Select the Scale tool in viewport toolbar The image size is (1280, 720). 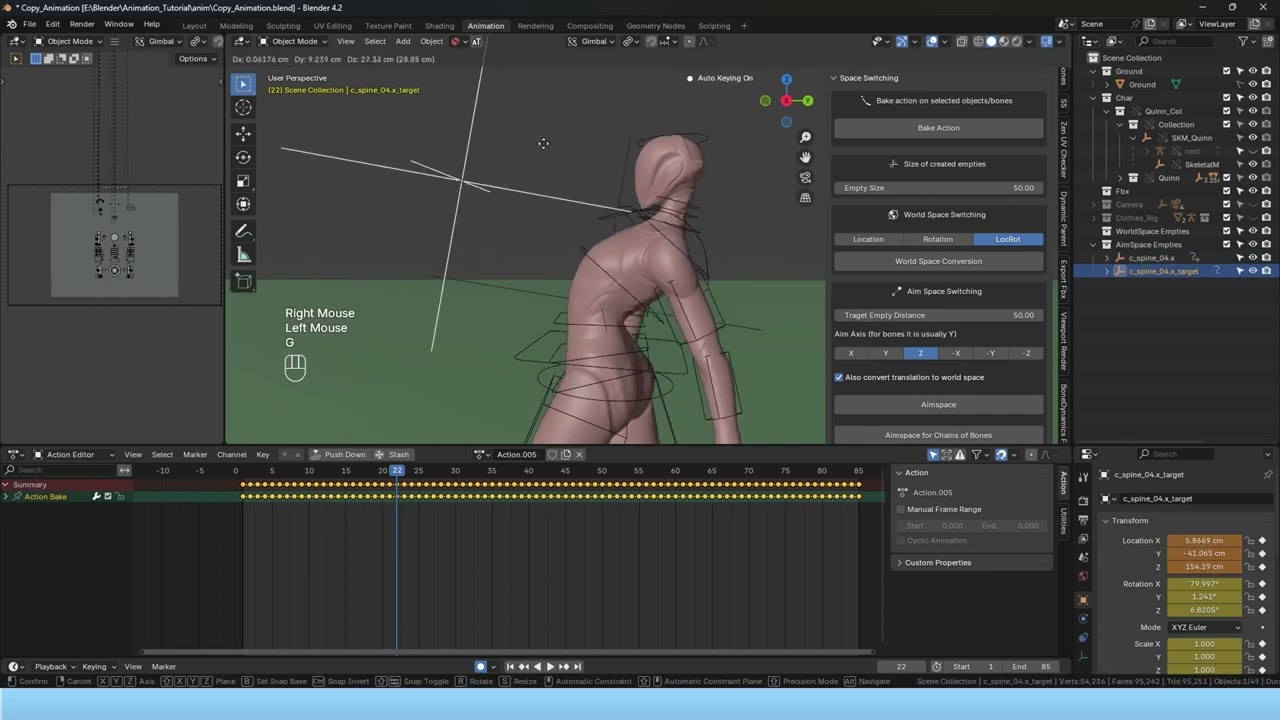click(243, 181)
